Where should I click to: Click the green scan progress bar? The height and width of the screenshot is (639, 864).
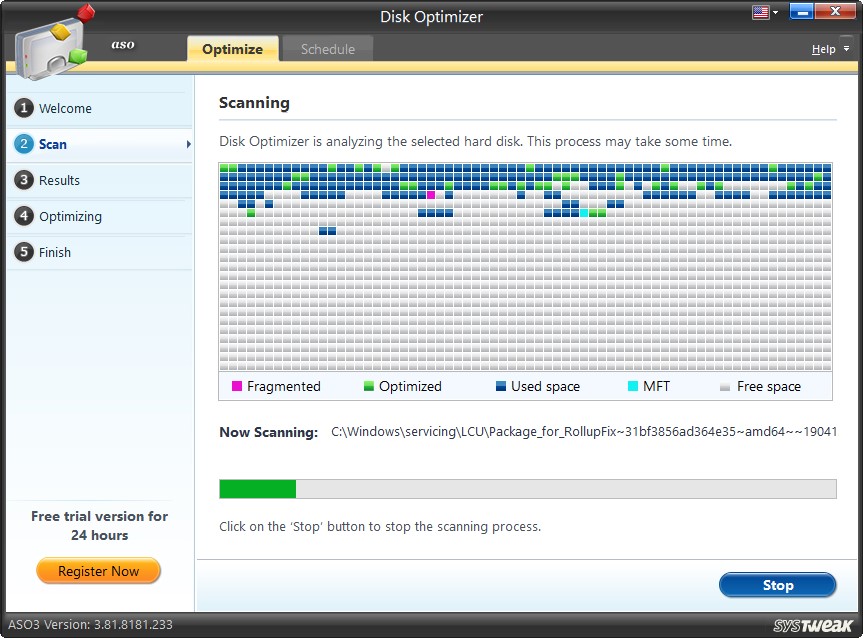coord(256,488)
